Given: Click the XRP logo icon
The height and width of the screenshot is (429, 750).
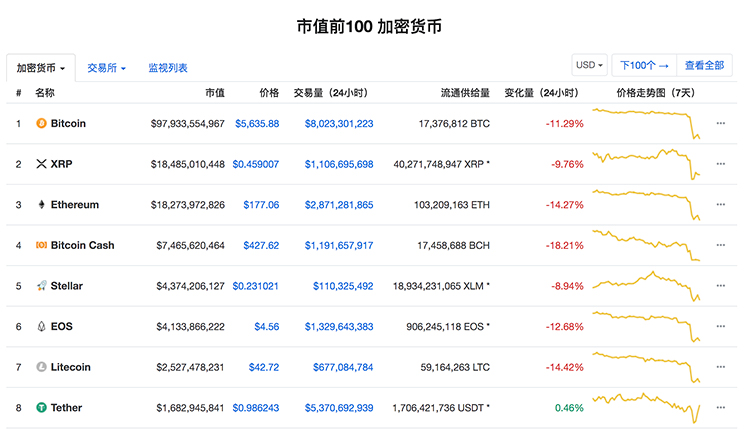Looking at the screenshot, I should [41, 164].
